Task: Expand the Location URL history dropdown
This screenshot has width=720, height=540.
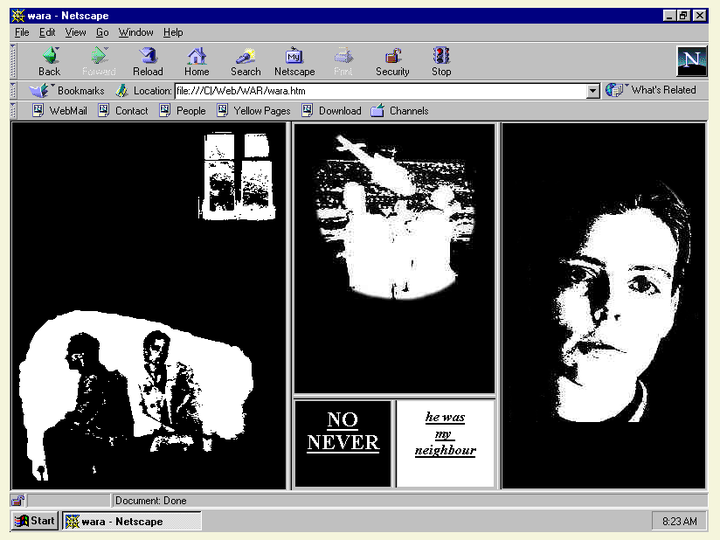Action: [592, 91]
